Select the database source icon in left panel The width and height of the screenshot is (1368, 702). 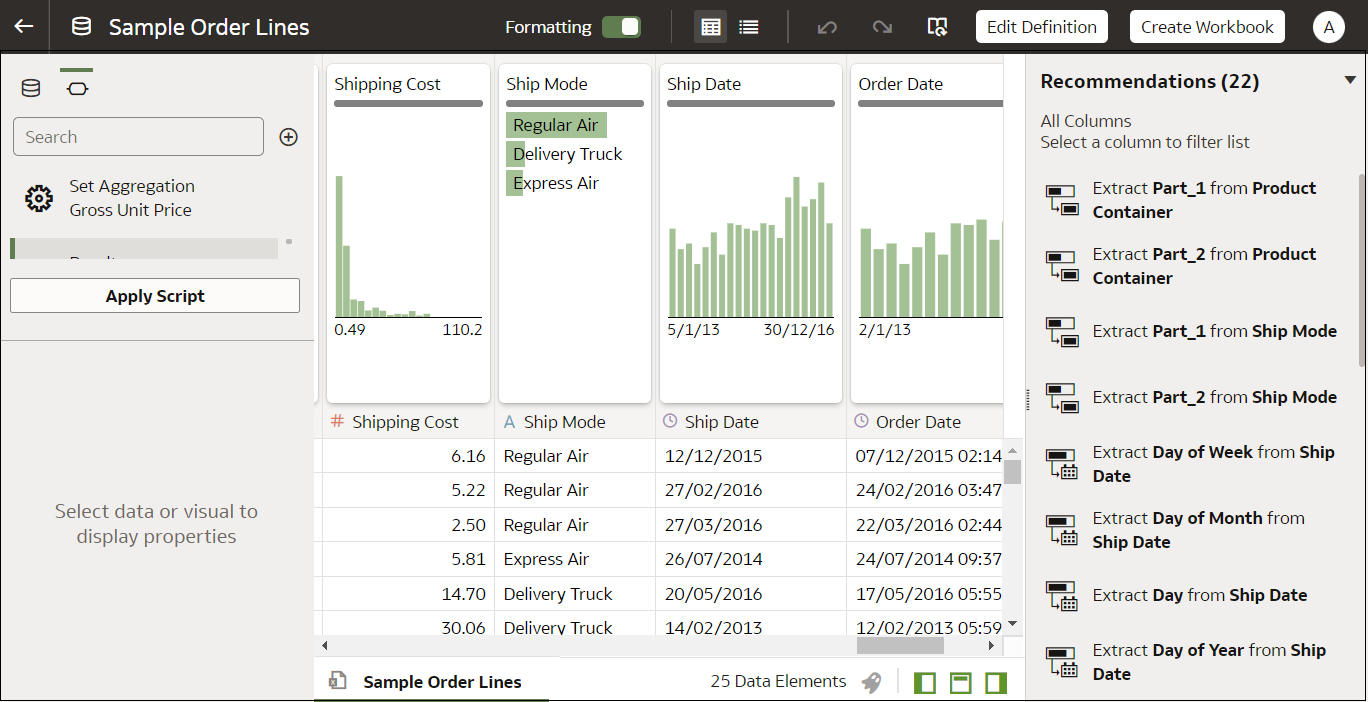(x=30, y=88)
